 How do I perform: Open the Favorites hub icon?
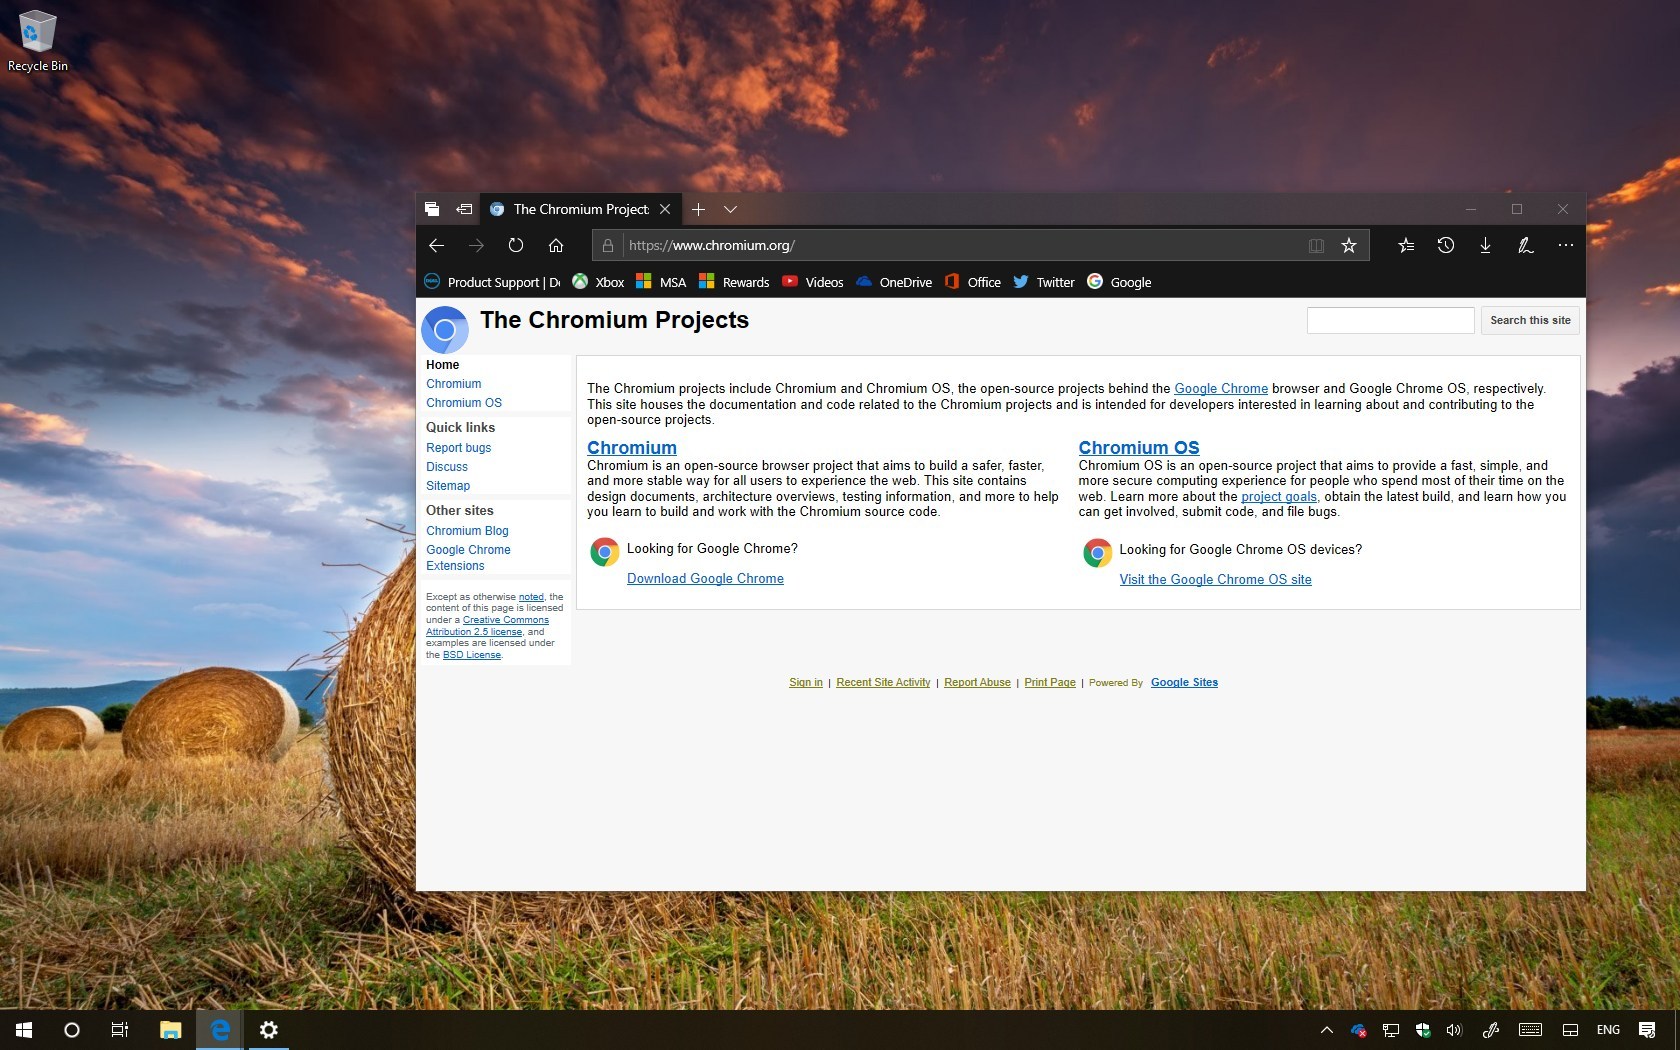point(1406,245)
